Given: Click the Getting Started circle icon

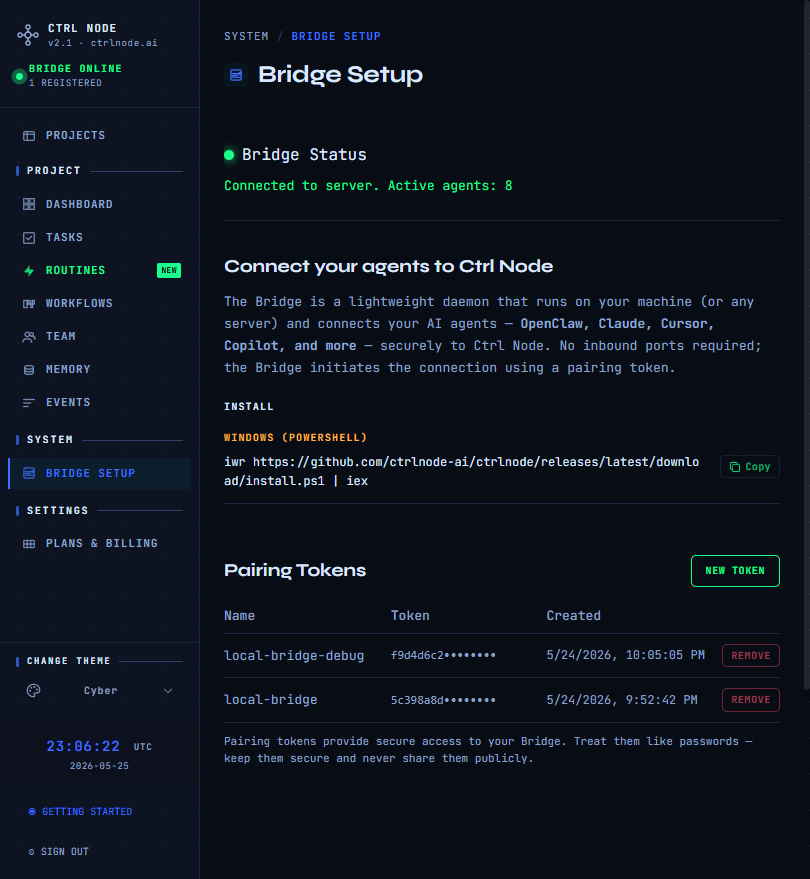Looking at the screenshot, I should 32,812.
